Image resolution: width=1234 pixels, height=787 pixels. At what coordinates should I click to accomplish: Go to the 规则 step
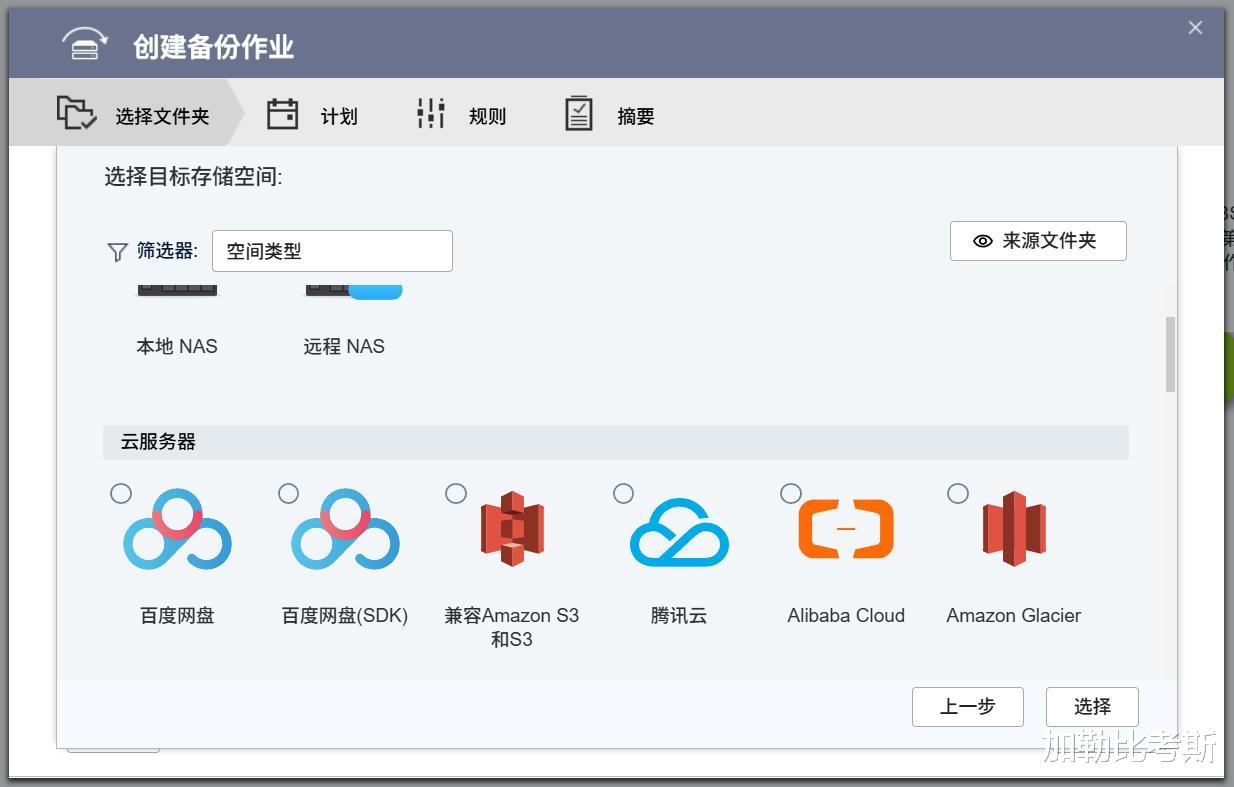point(460,115)
